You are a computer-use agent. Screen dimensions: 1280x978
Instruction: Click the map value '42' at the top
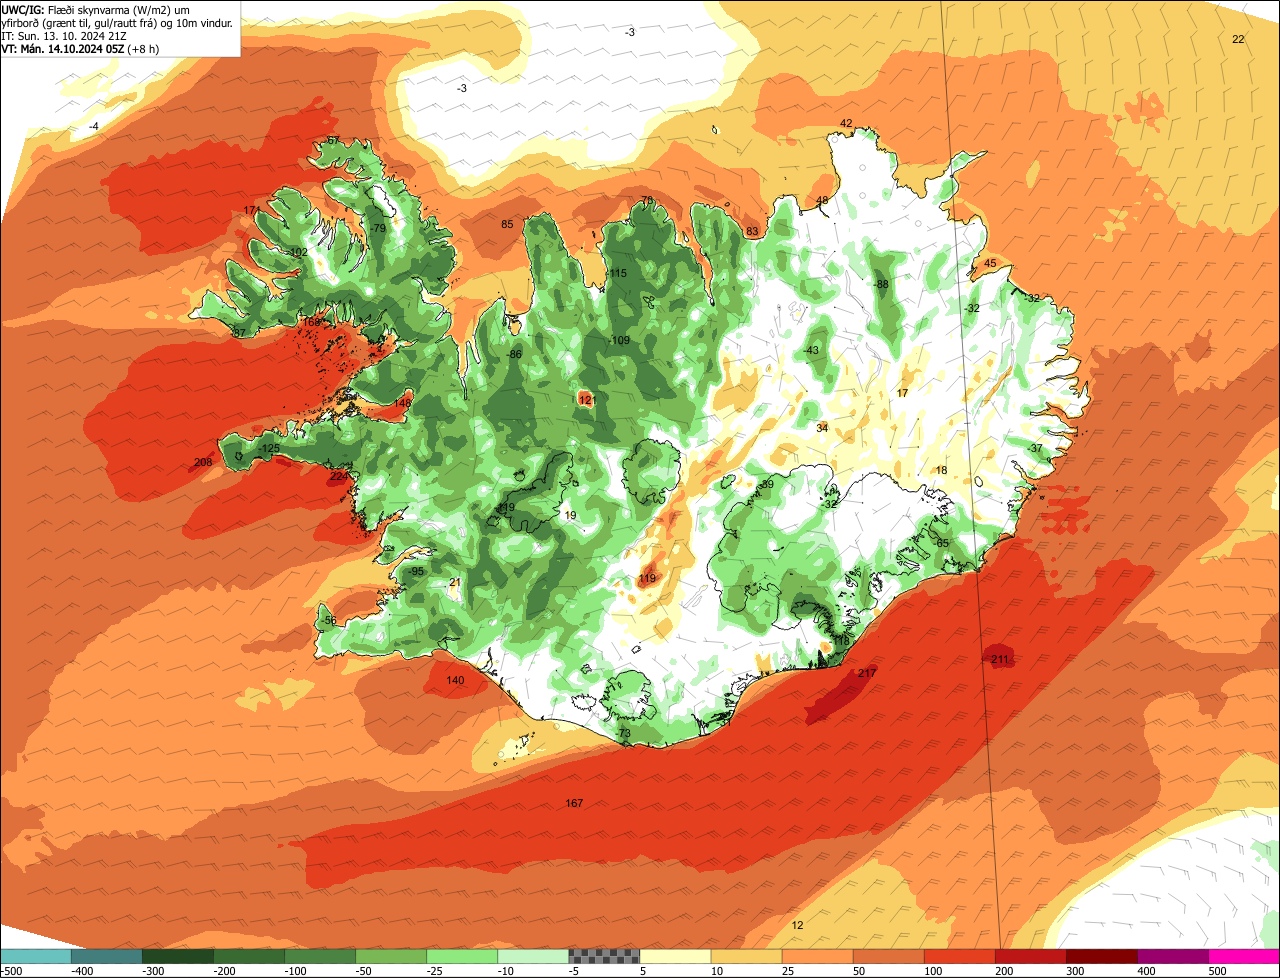[x=846, y=124]
